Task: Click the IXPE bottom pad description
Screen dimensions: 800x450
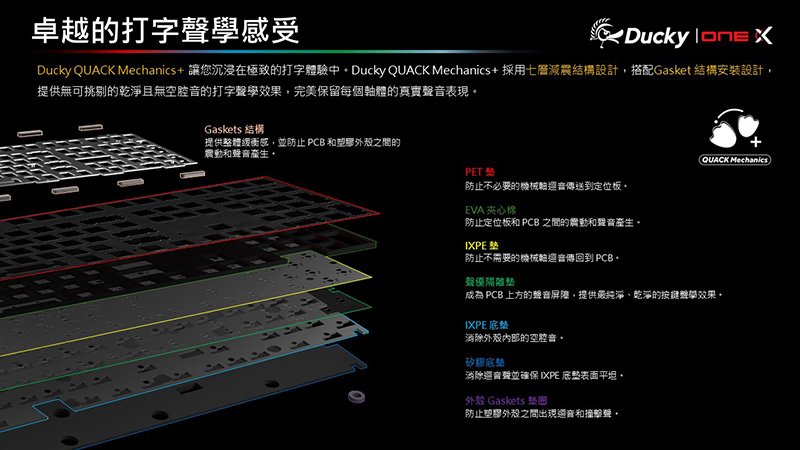Action: click(x=514, y=338)
